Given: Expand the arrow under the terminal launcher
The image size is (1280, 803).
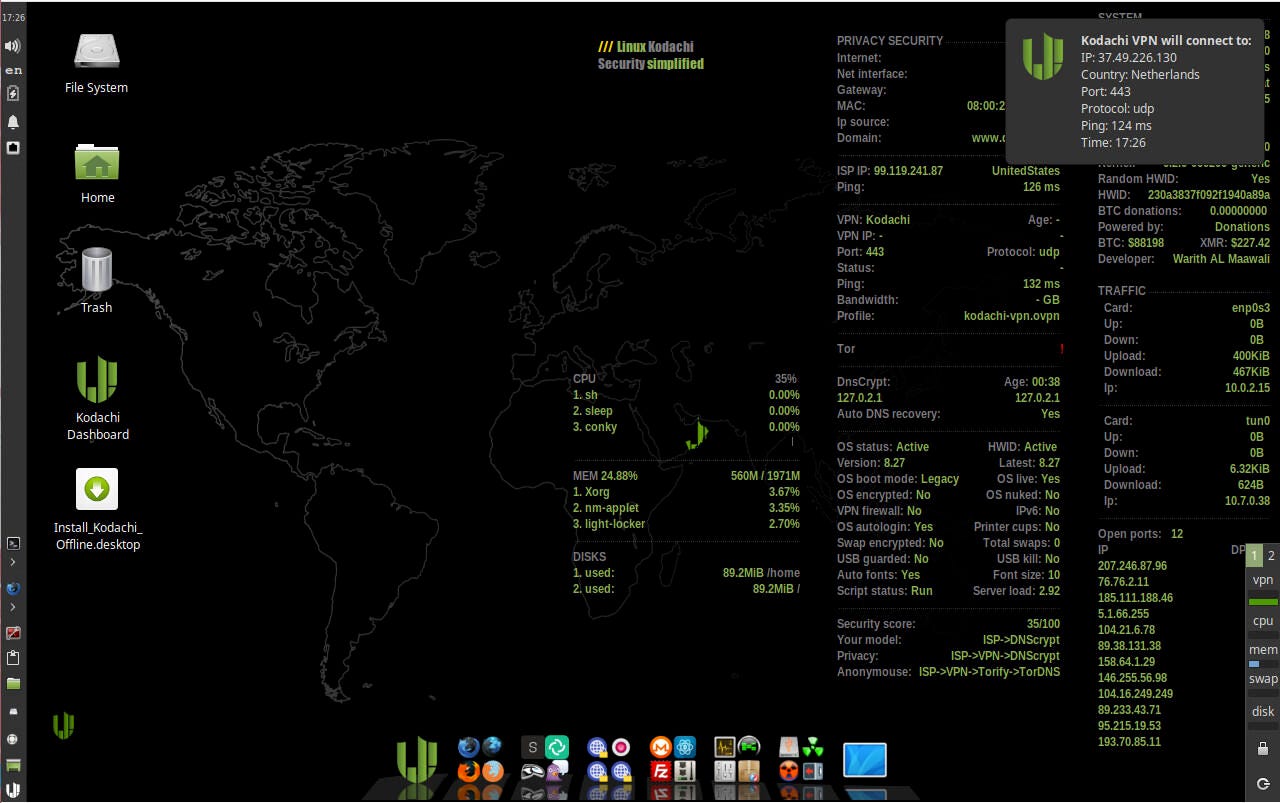Looking at the screenshot, I should click(x=13, y=562).
